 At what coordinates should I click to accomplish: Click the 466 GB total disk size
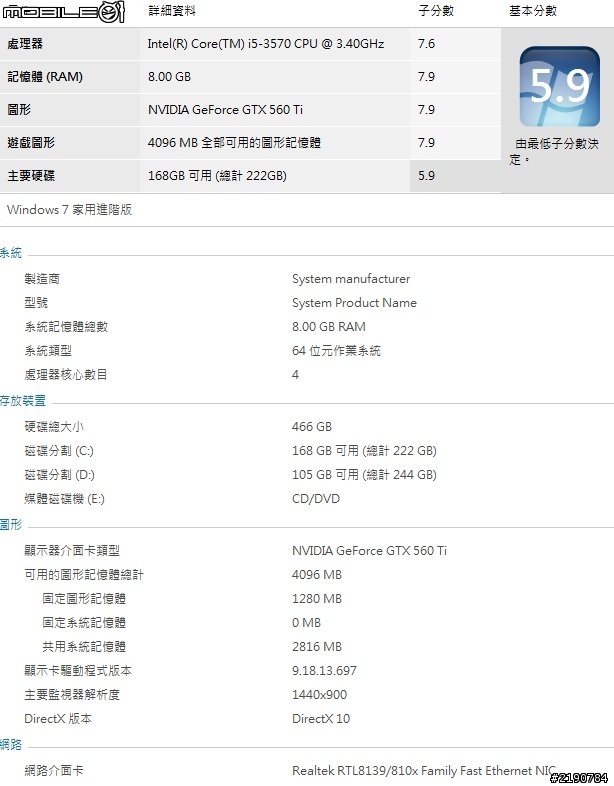(312, 427)
